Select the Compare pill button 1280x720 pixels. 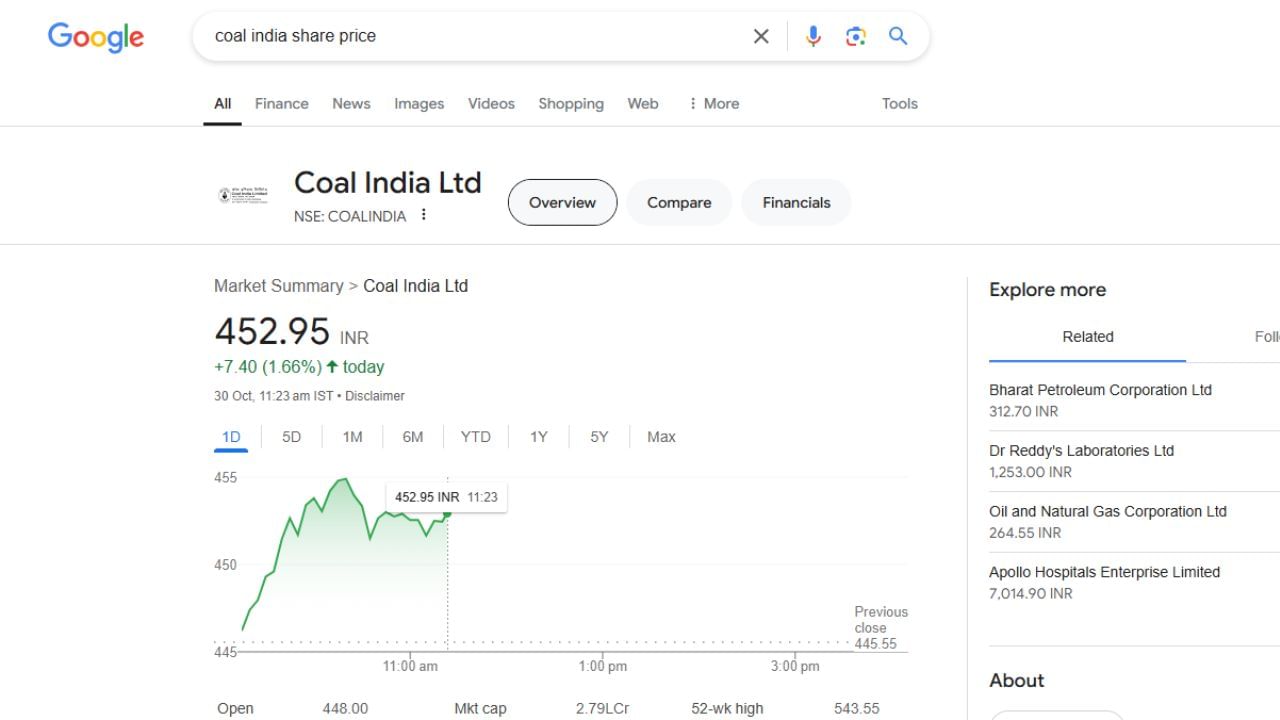tap(679, 202)
